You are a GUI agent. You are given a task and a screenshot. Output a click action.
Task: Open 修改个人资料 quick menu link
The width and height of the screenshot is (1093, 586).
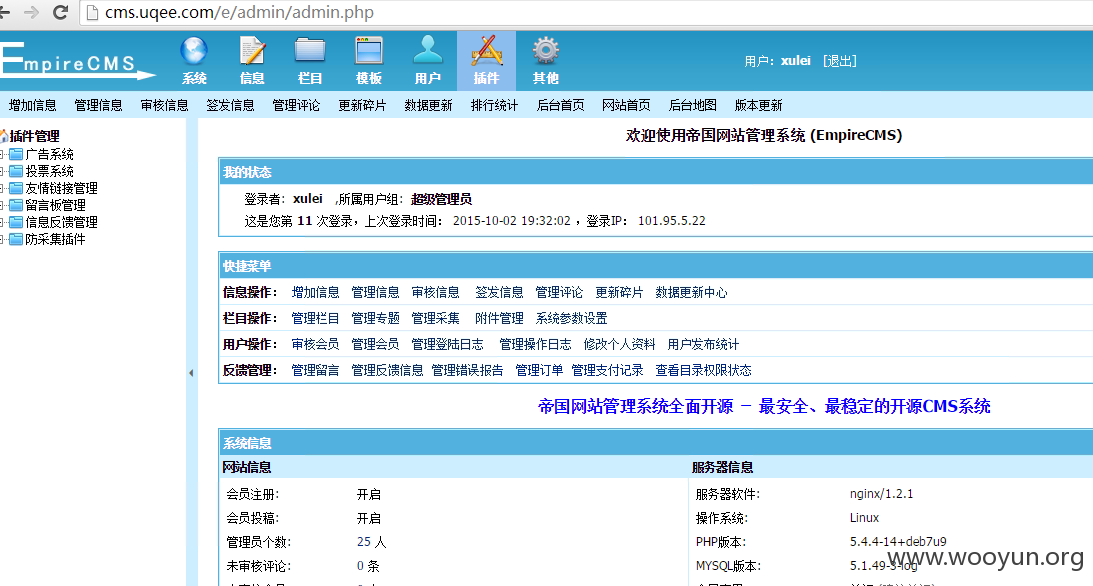[x=619, y=344]
